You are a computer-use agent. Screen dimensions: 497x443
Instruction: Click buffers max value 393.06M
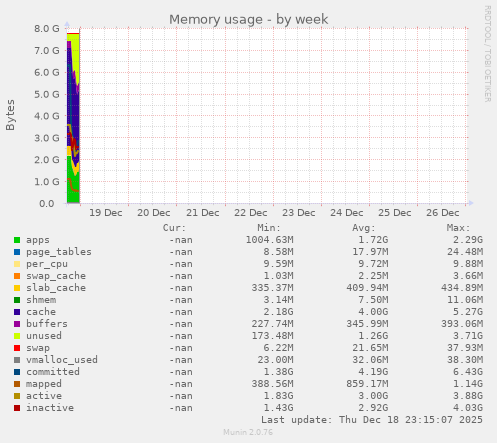[x=462, y=324]
